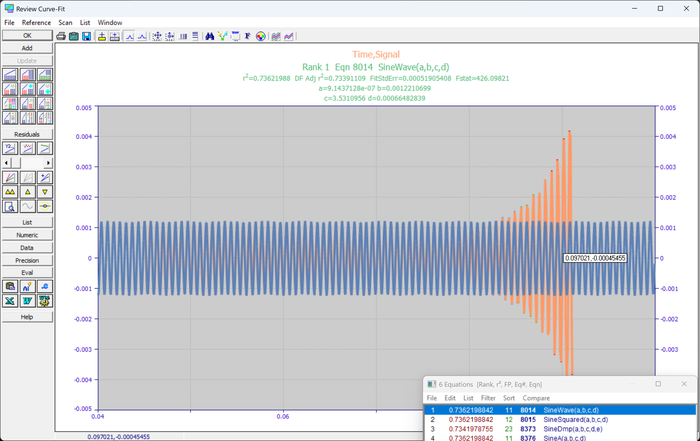
Task: Save with the blue floppy disk icon
Action: (86, 36)
